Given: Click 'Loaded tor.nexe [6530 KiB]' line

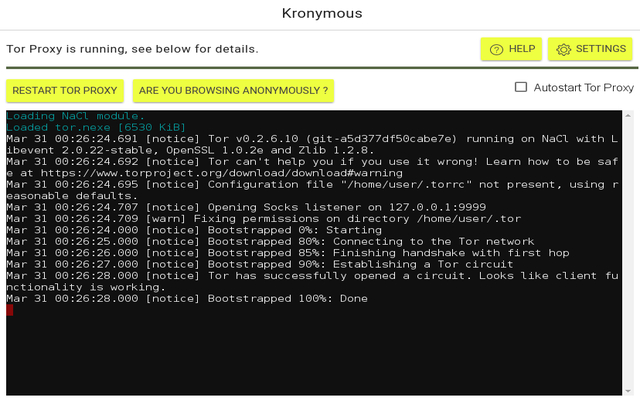Looking at the screenshot, I should tap(96, 127).
